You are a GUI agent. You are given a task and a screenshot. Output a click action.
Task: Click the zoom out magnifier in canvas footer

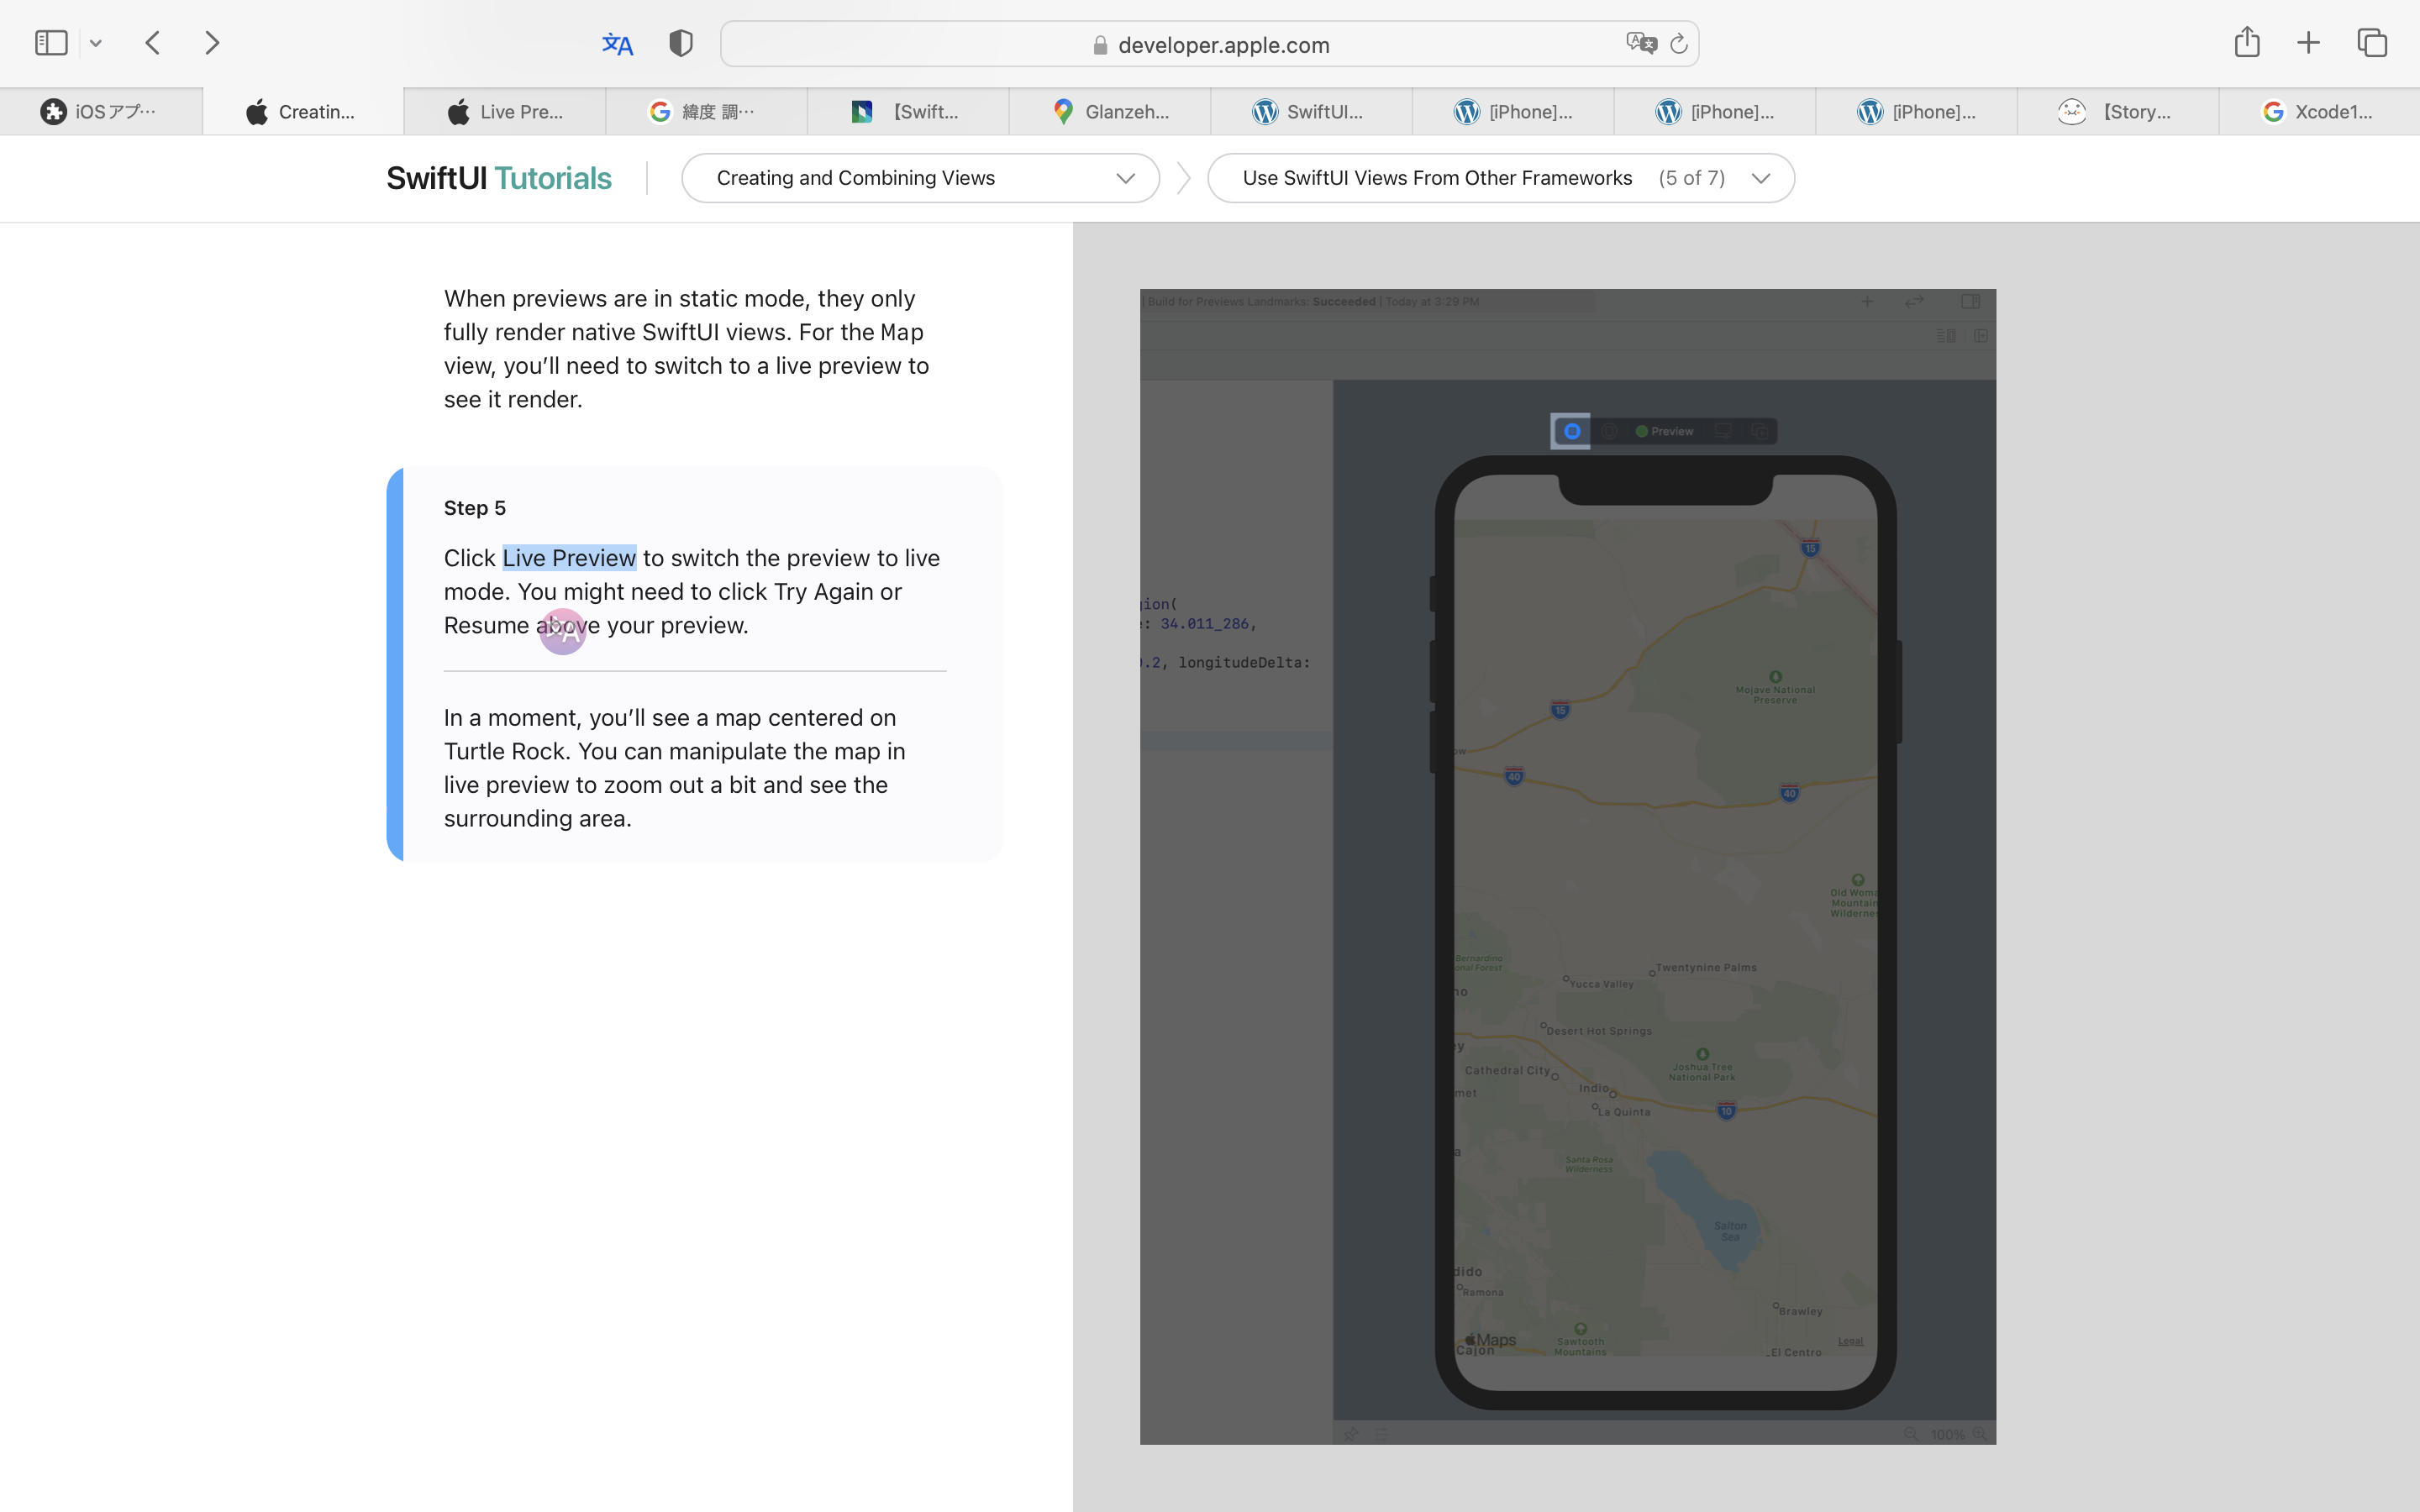(x=1911, y=1434)
